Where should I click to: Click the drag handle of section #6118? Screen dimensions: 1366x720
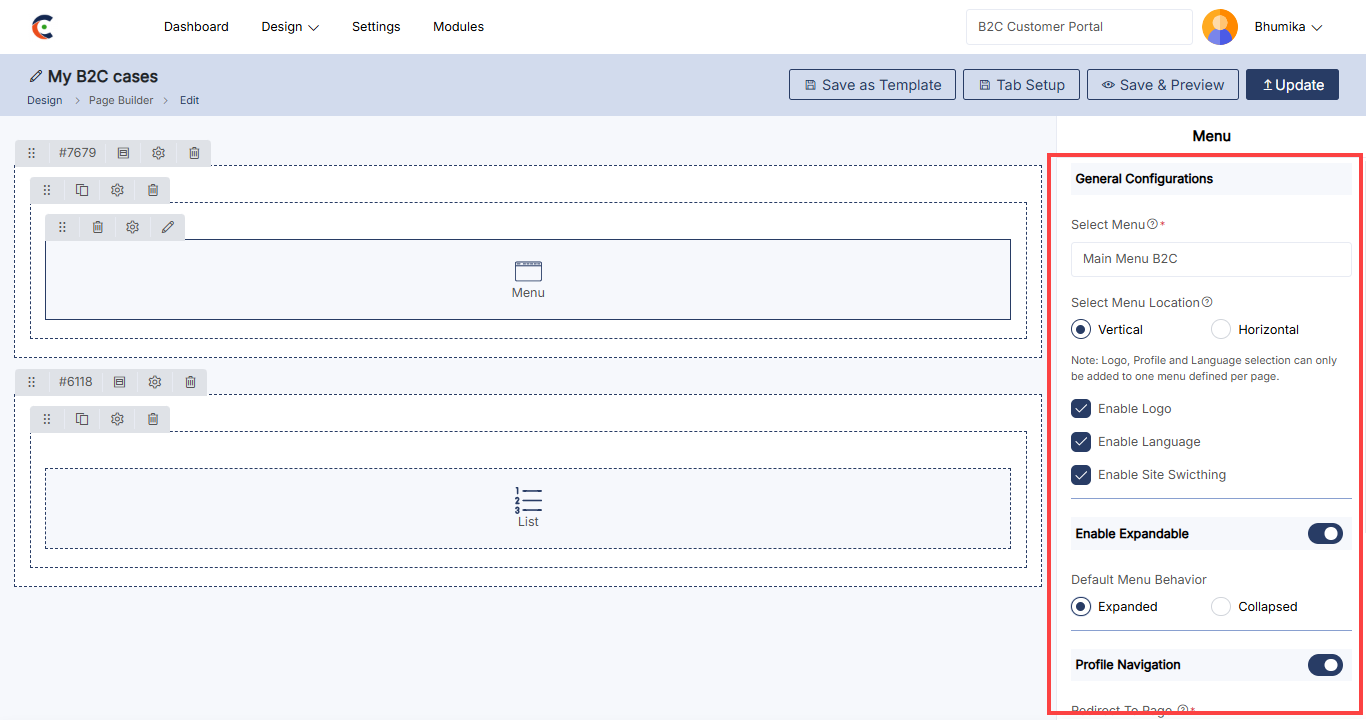(31, 382)
